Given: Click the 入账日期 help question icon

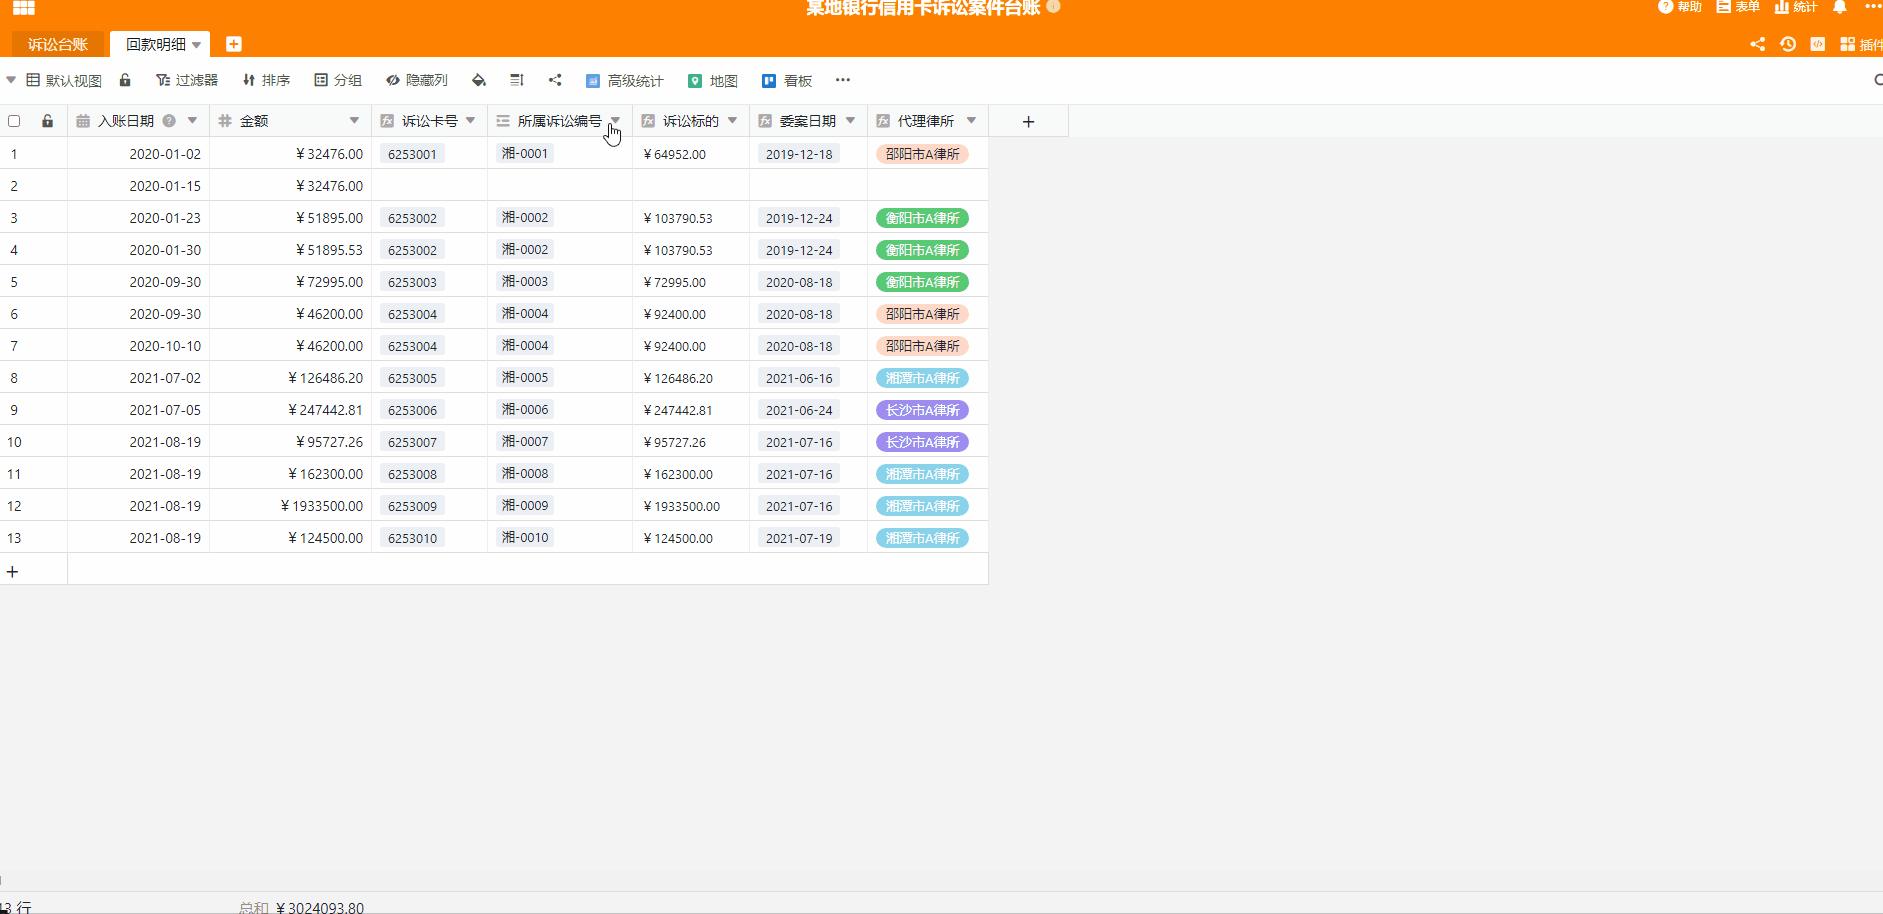Looking at the screenshot, I should (169, 121).
